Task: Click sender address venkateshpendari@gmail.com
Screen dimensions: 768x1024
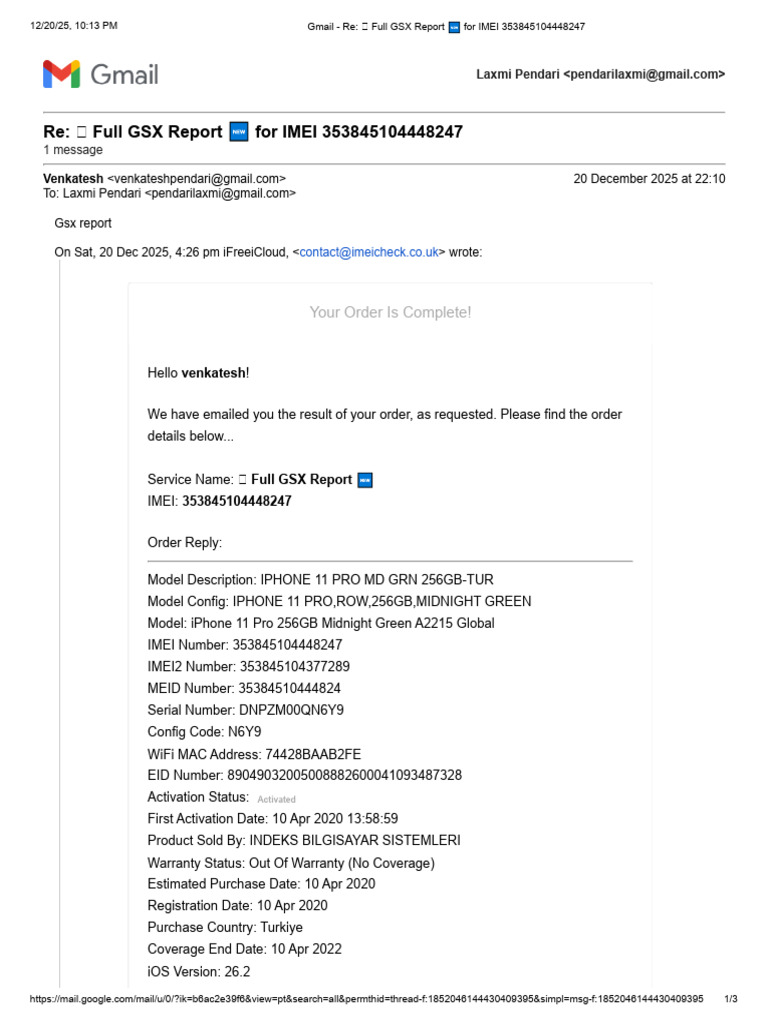Action: click(196, 179)
